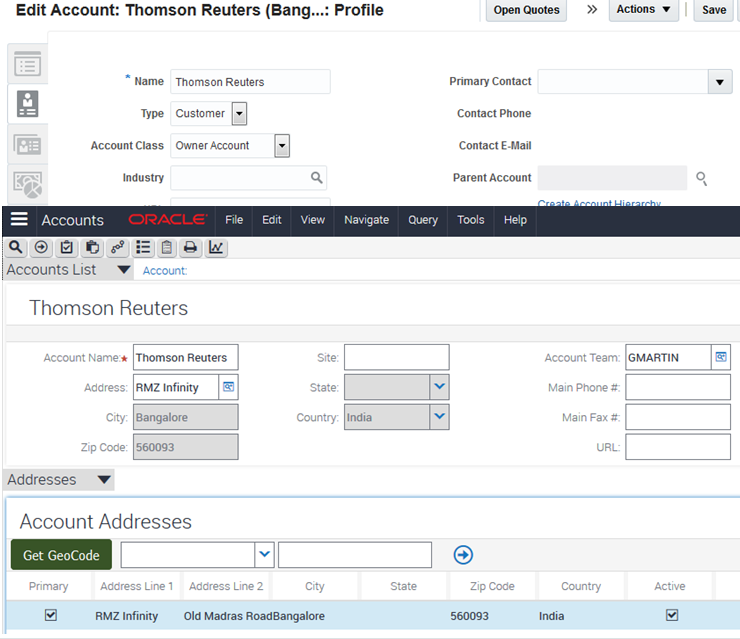Click the bulleted list toolbar icon

[143, 247]
